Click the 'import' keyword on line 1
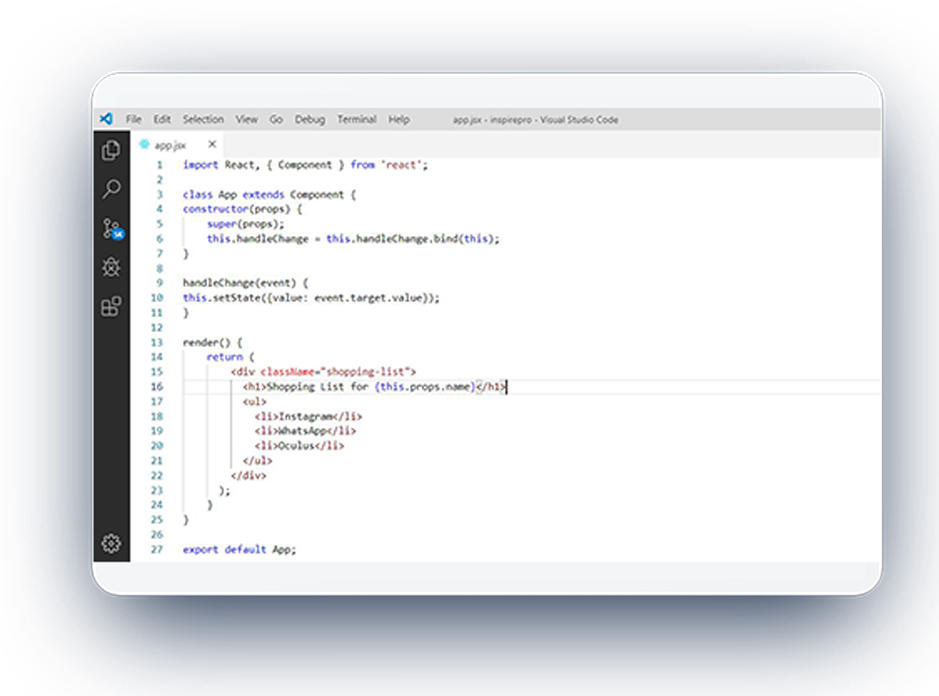The width and height of the screenshot is (939, 696). click(x=201, y=165)
